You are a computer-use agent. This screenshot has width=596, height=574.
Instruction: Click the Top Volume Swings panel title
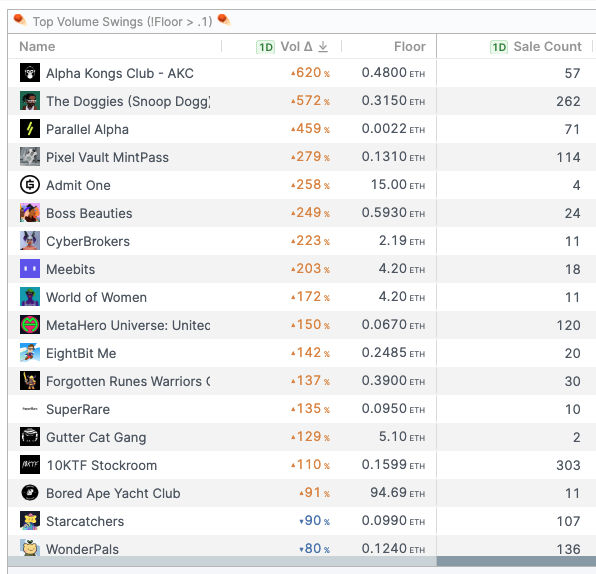(122, 22)
